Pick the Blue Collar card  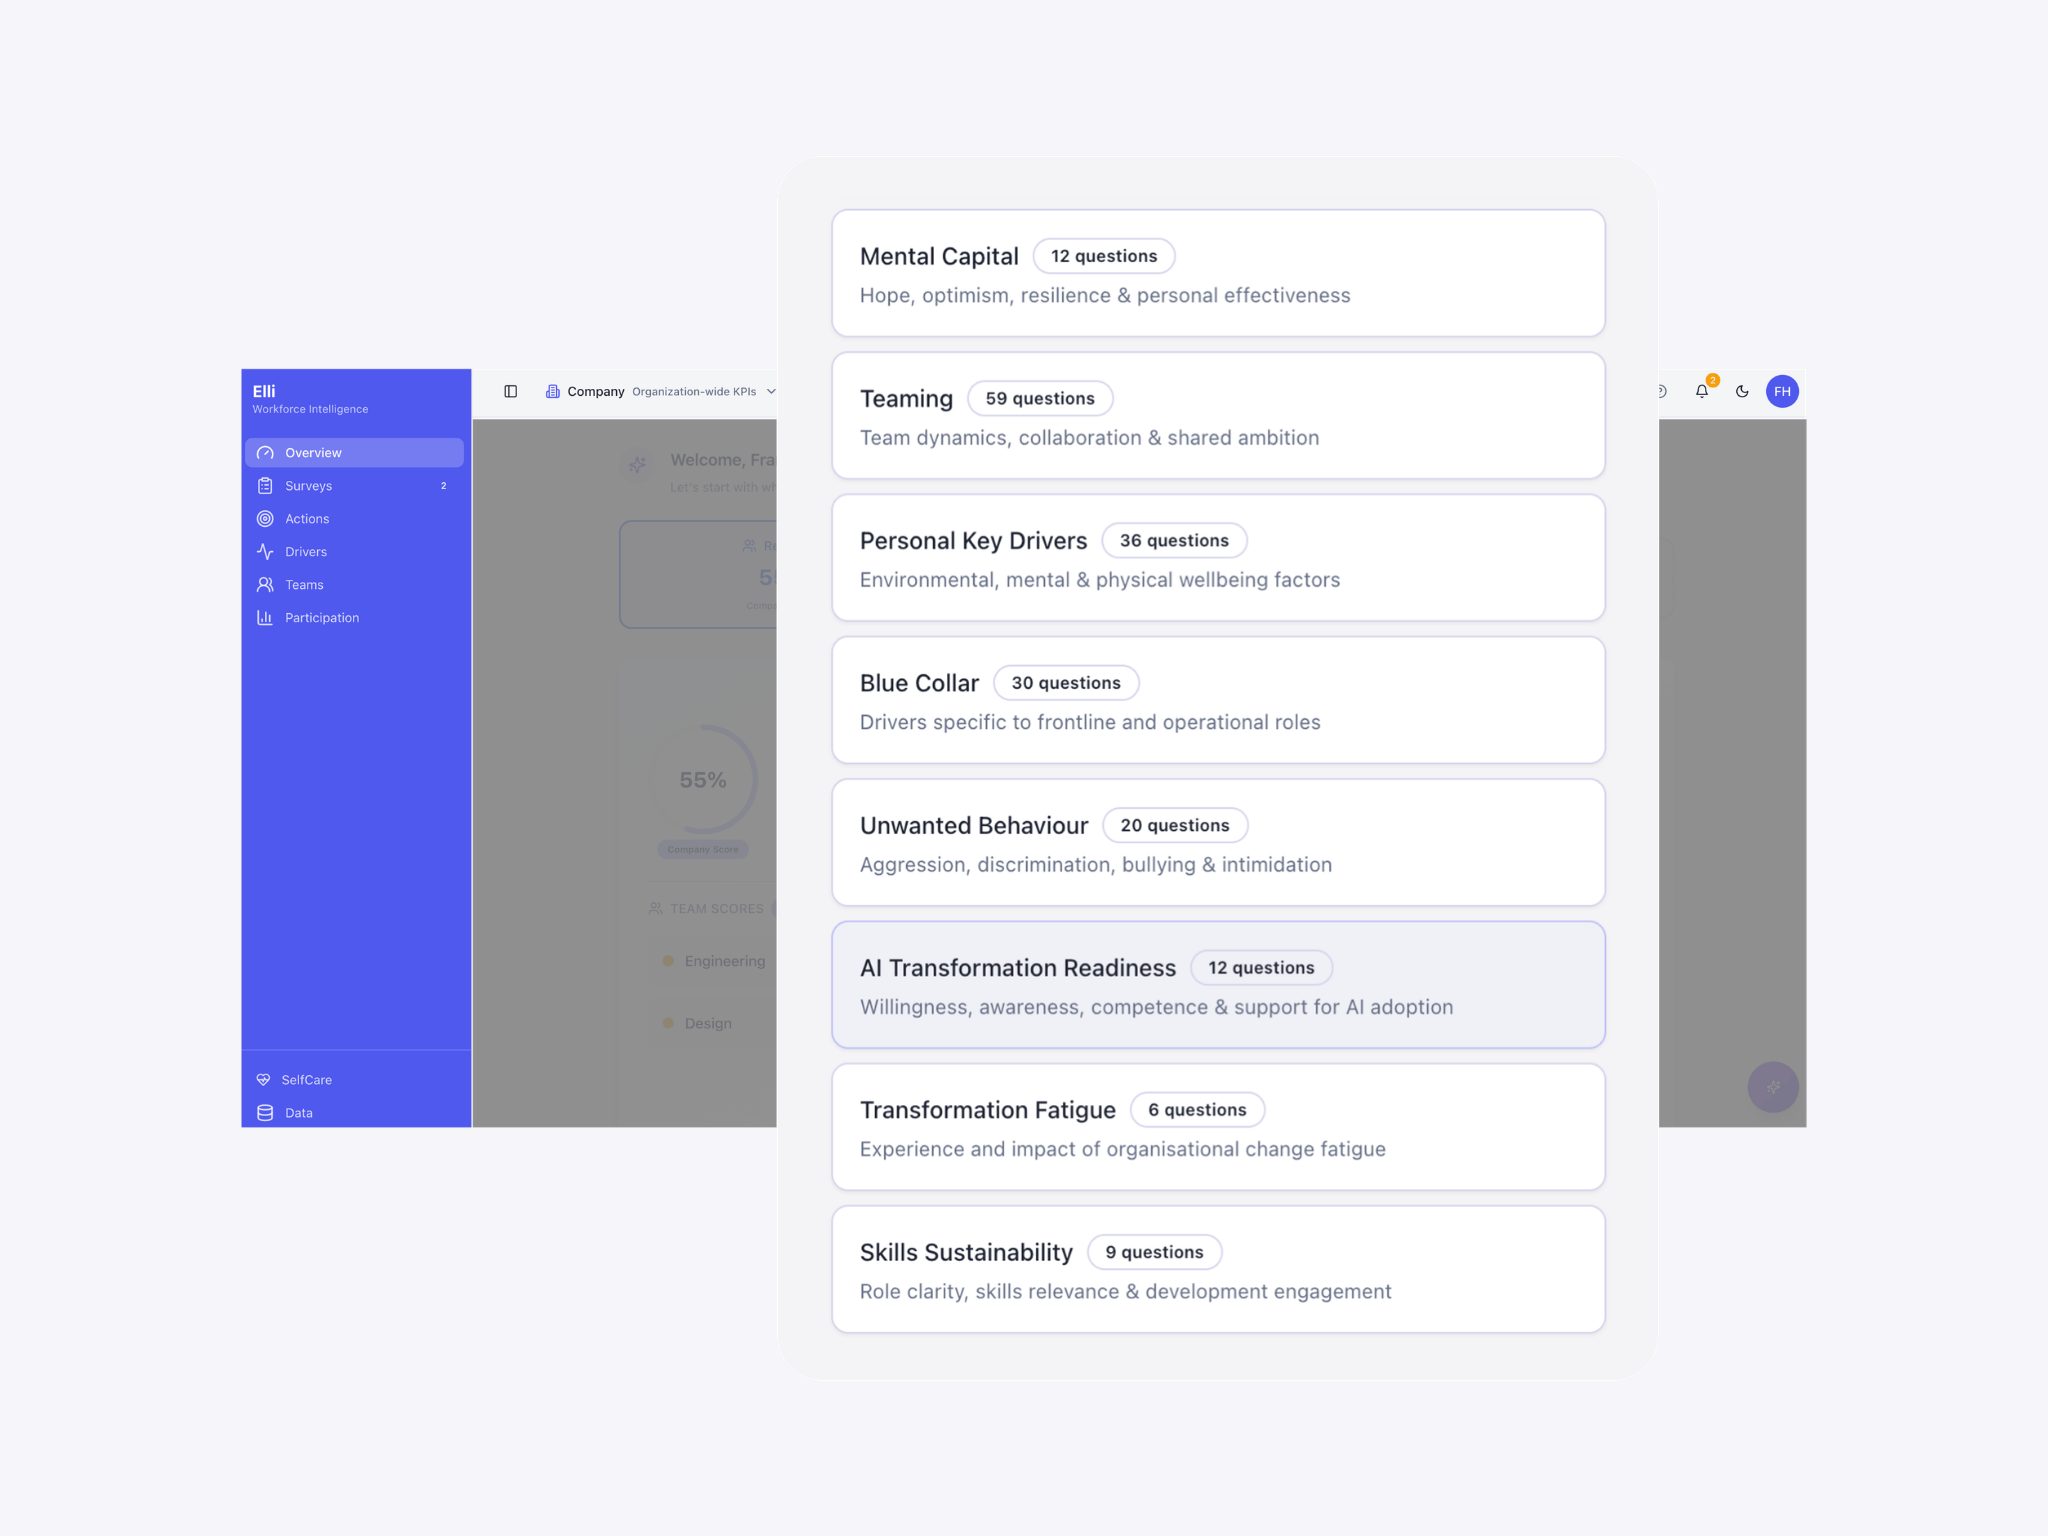1218,700
